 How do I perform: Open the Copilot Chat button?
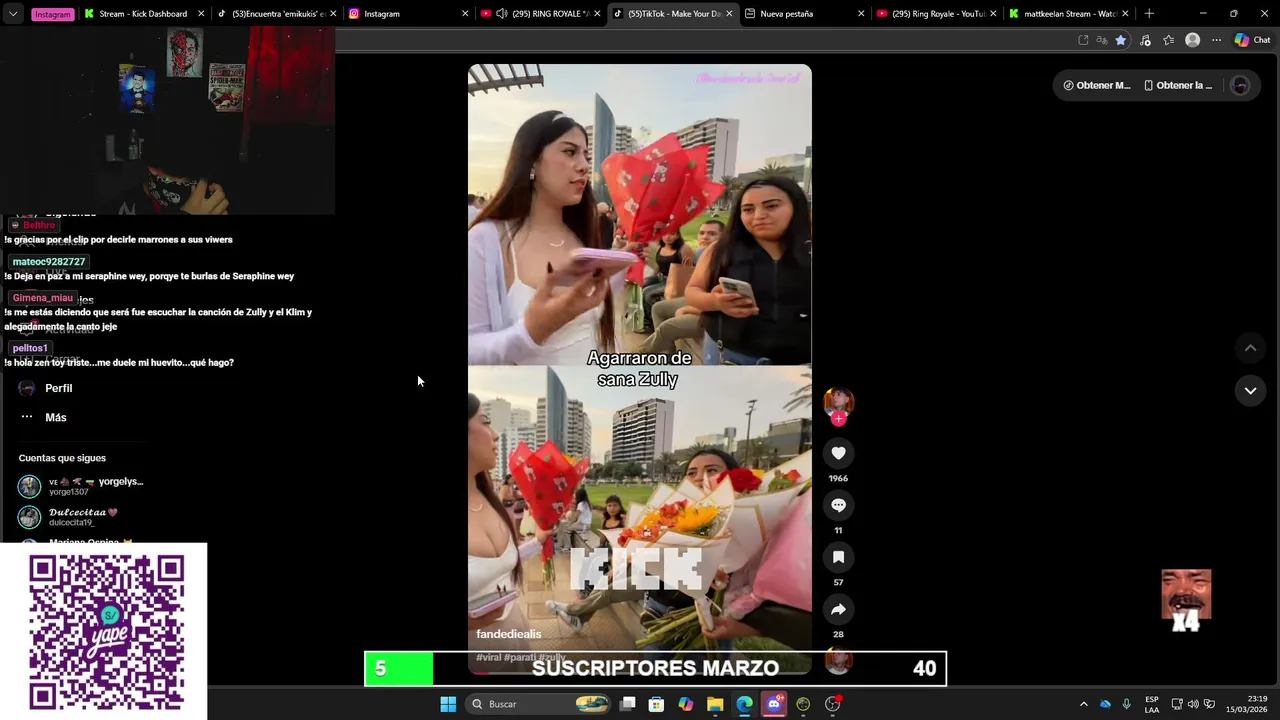(1252, 40)
